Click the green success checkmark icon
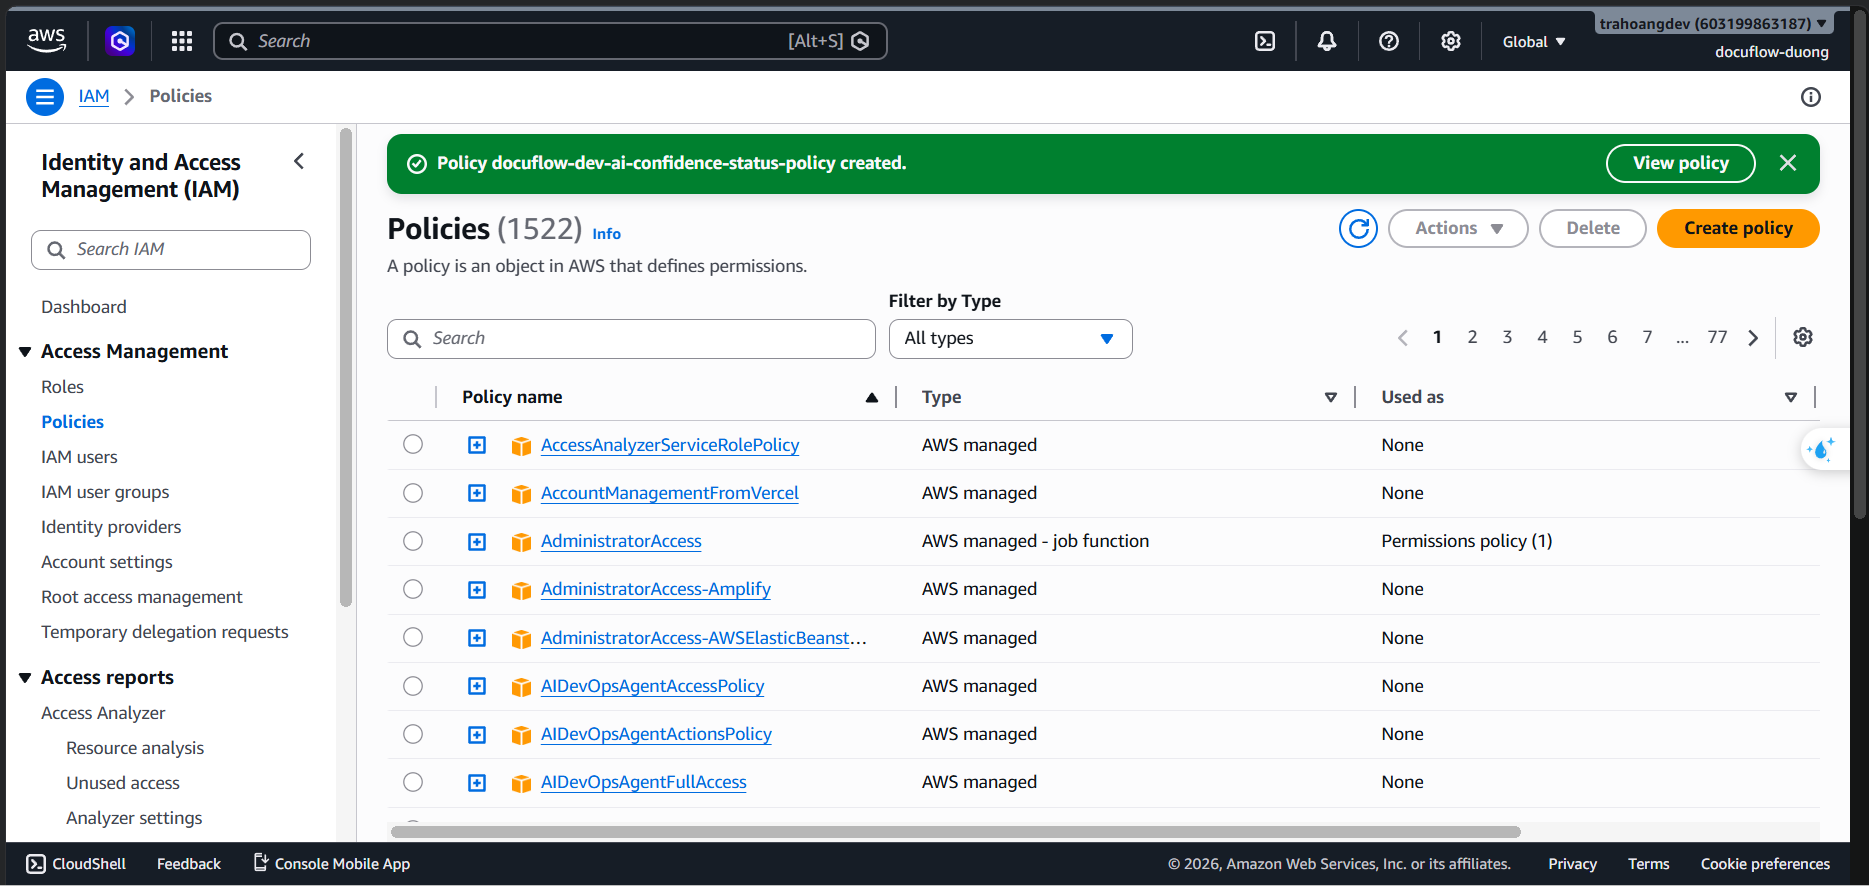Screen dimensions: 1869x886 pos(417,164)
